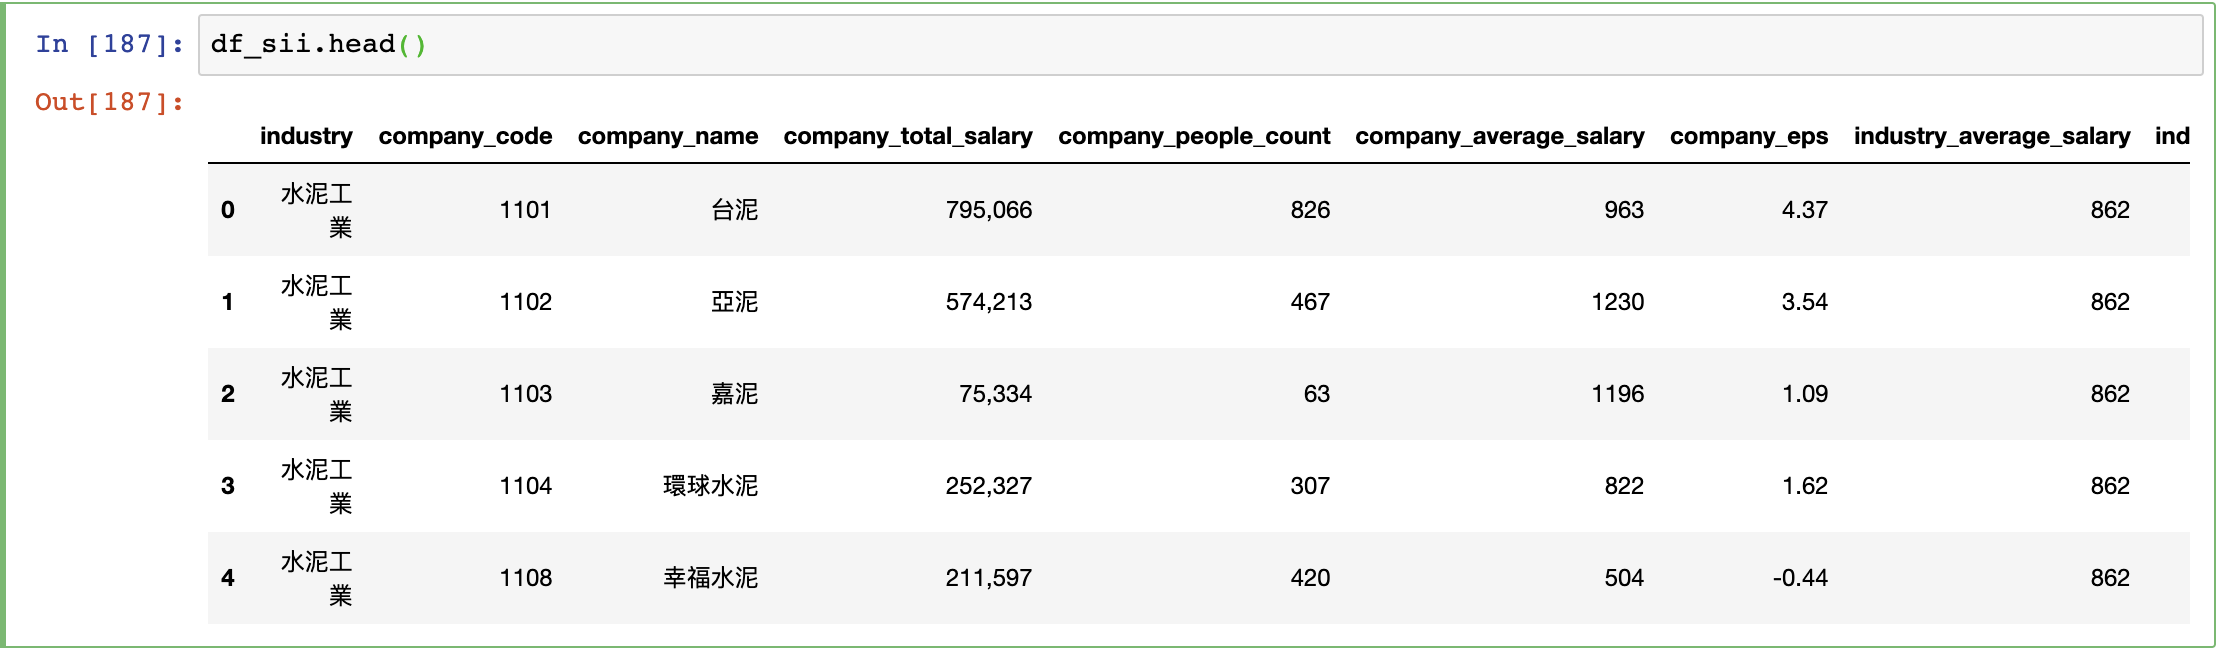2220x652 pixels.
Task: Click the people count value 467
Action: click(x=1310, y=302)
